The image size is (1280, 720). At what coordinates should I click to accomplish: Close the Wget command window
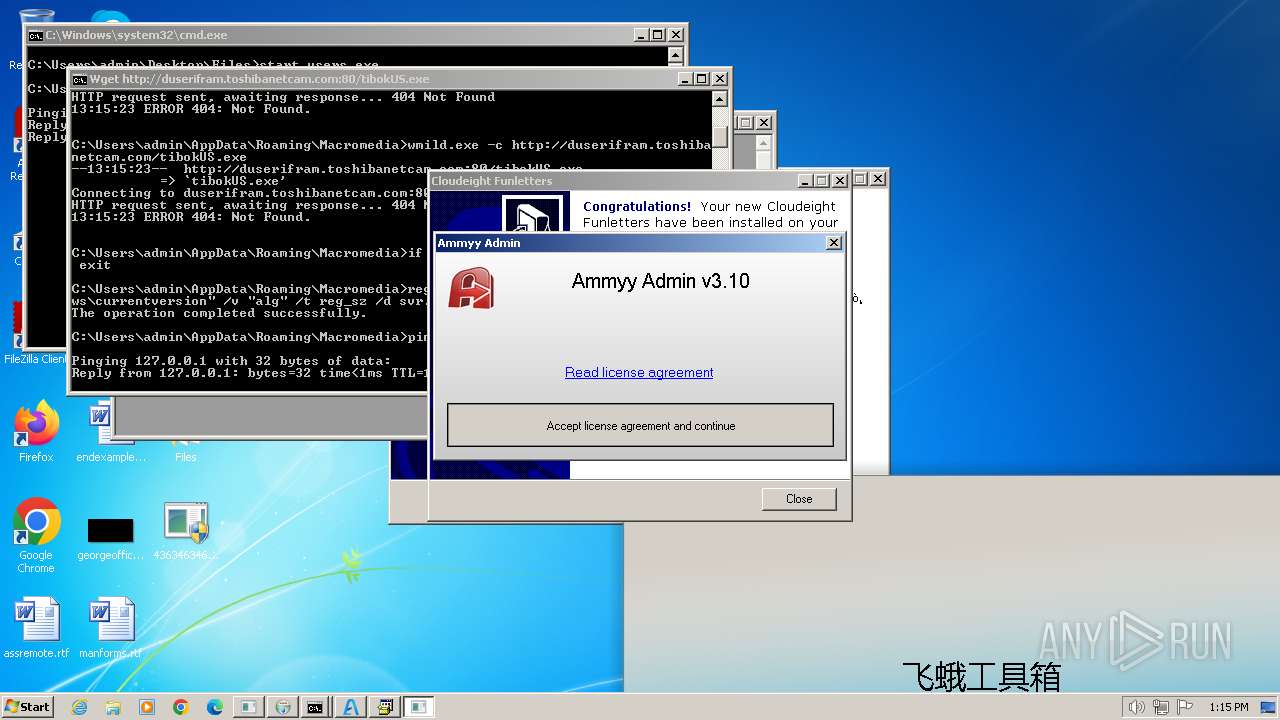coord(720,79)
